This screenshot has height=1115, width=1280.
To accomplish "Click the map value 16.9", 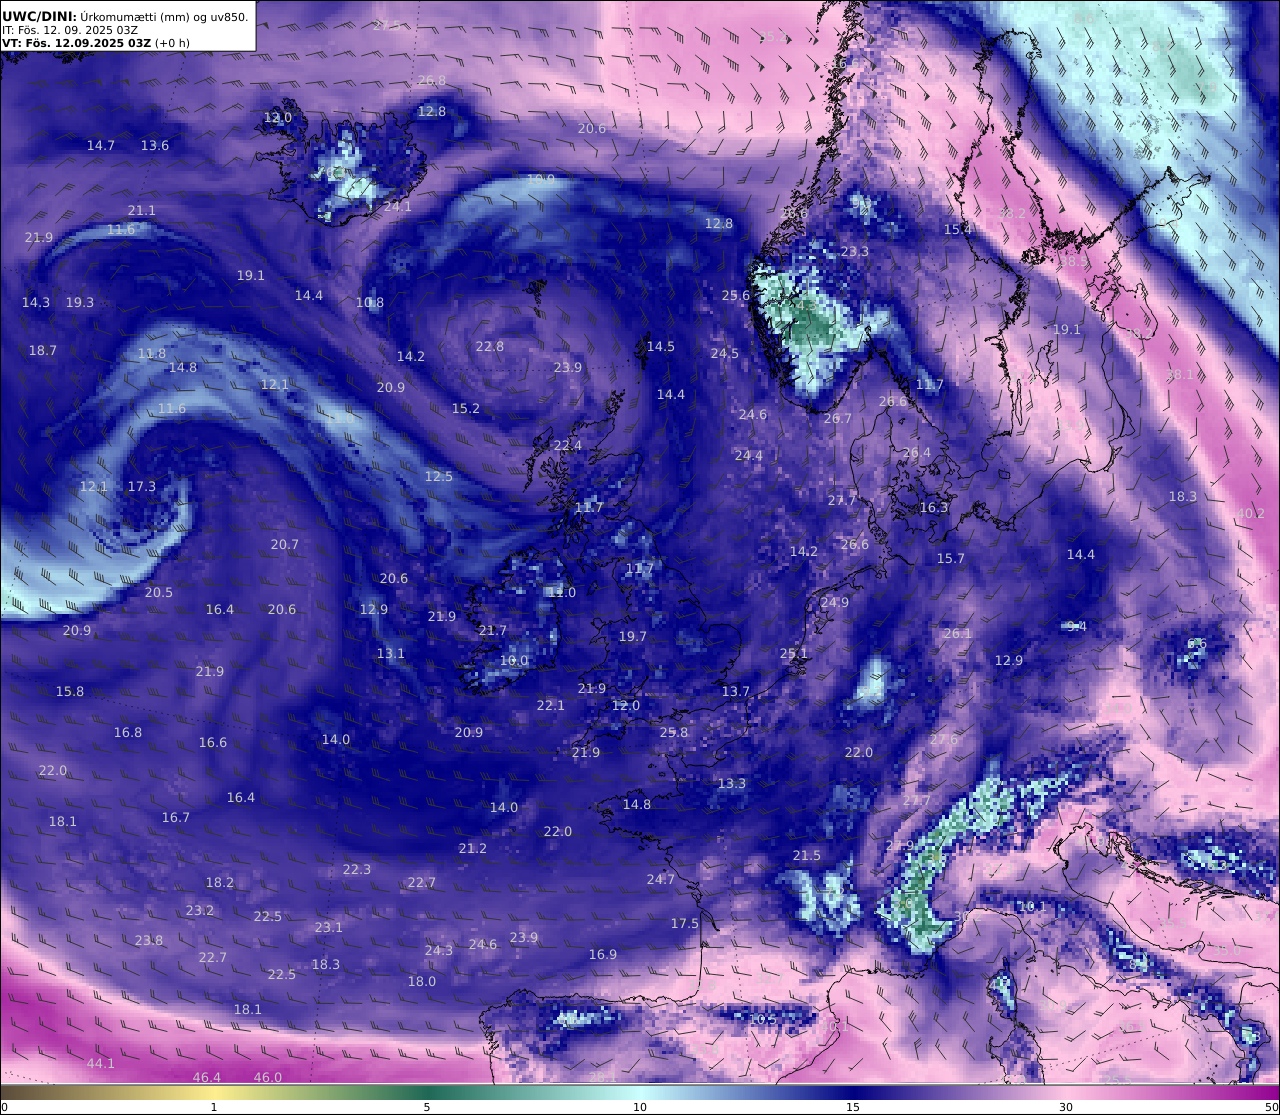I will (603, 954).
